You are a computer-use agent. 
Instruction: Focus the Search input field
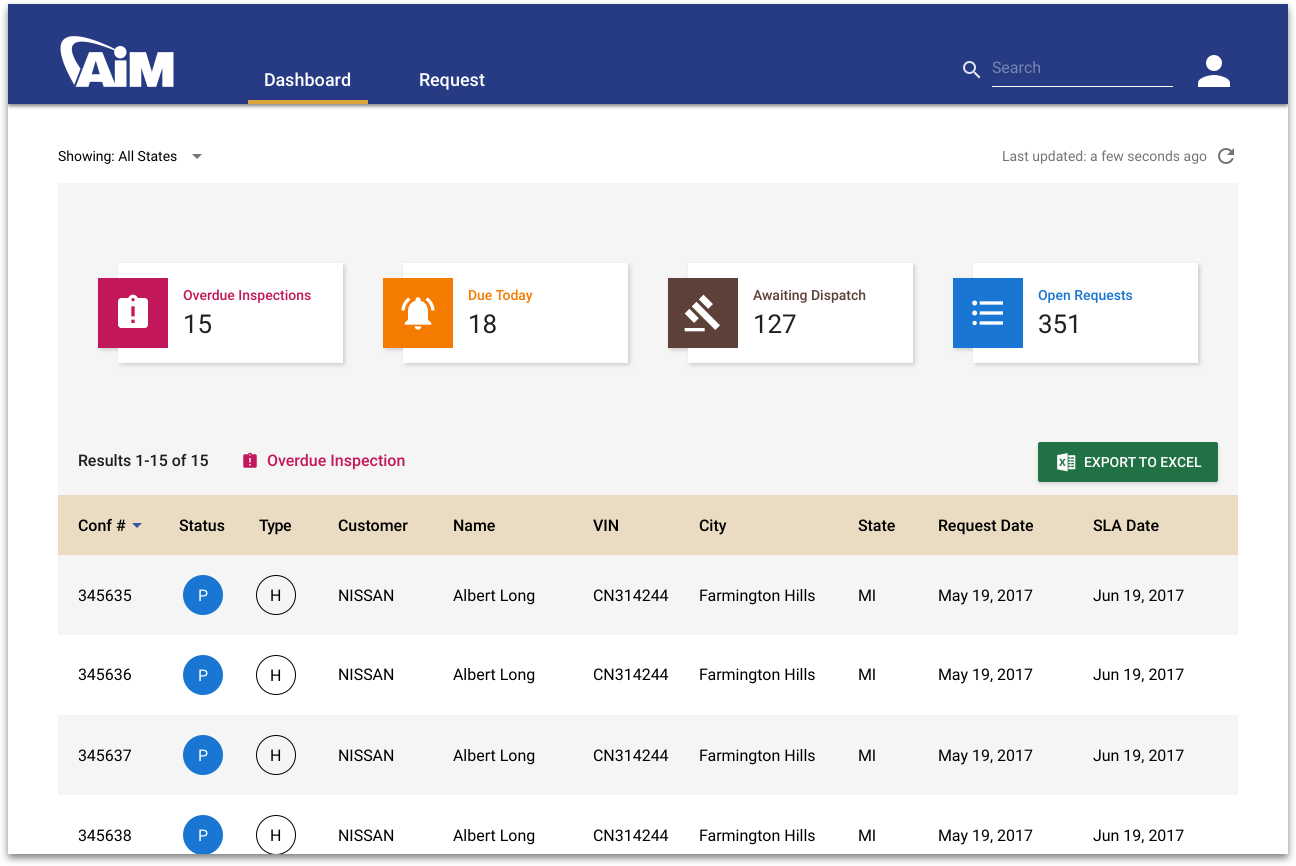(x=1081, y=68)
